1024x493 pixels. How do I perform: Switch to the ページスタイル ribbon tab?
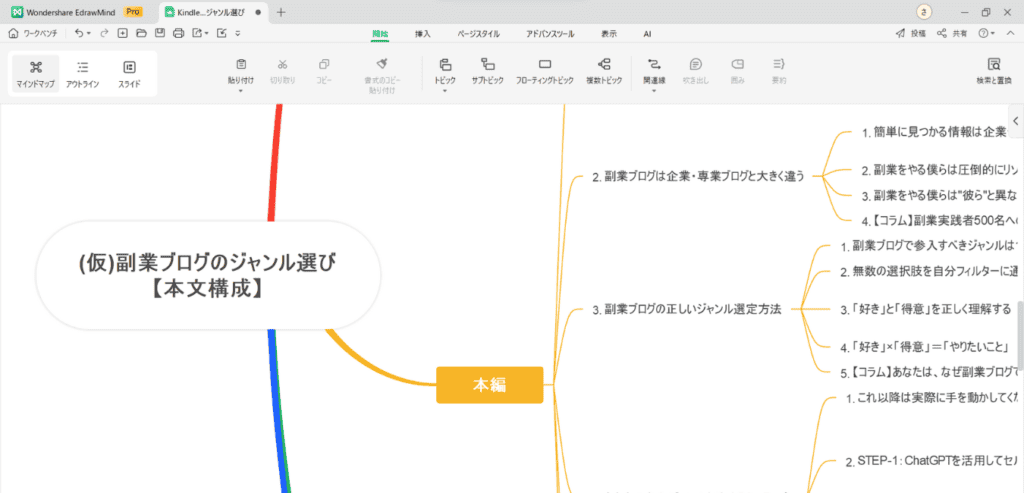point(478,34)
